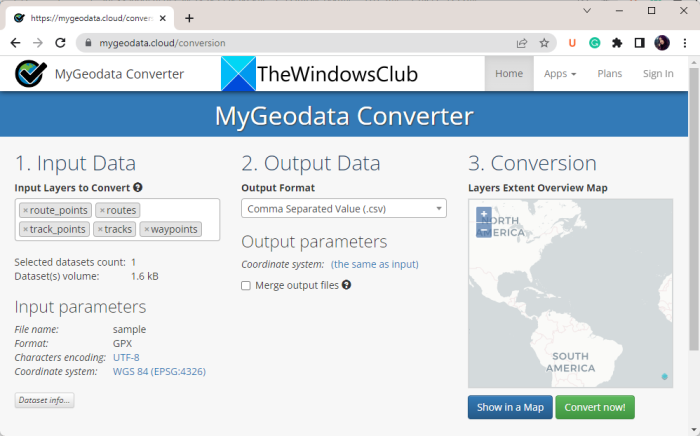The image size is (700, 436).
Task: Click the MyGeodata checkmark logo
Action: tap(30, 74)
